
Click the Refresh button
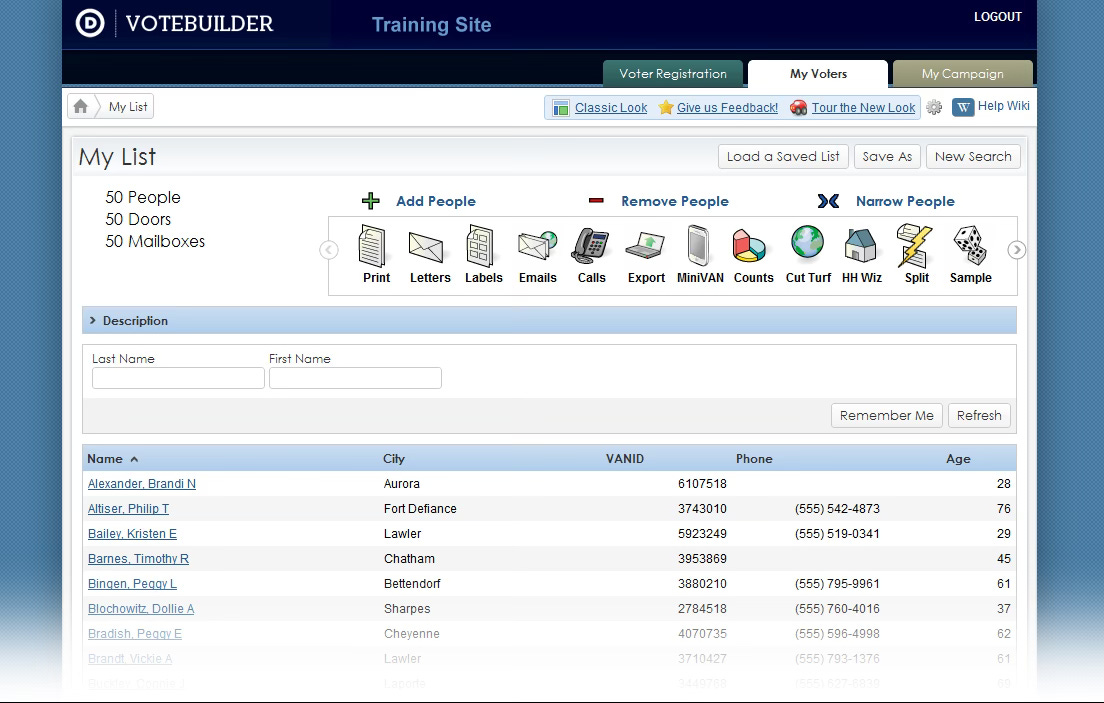pos(979,416)
